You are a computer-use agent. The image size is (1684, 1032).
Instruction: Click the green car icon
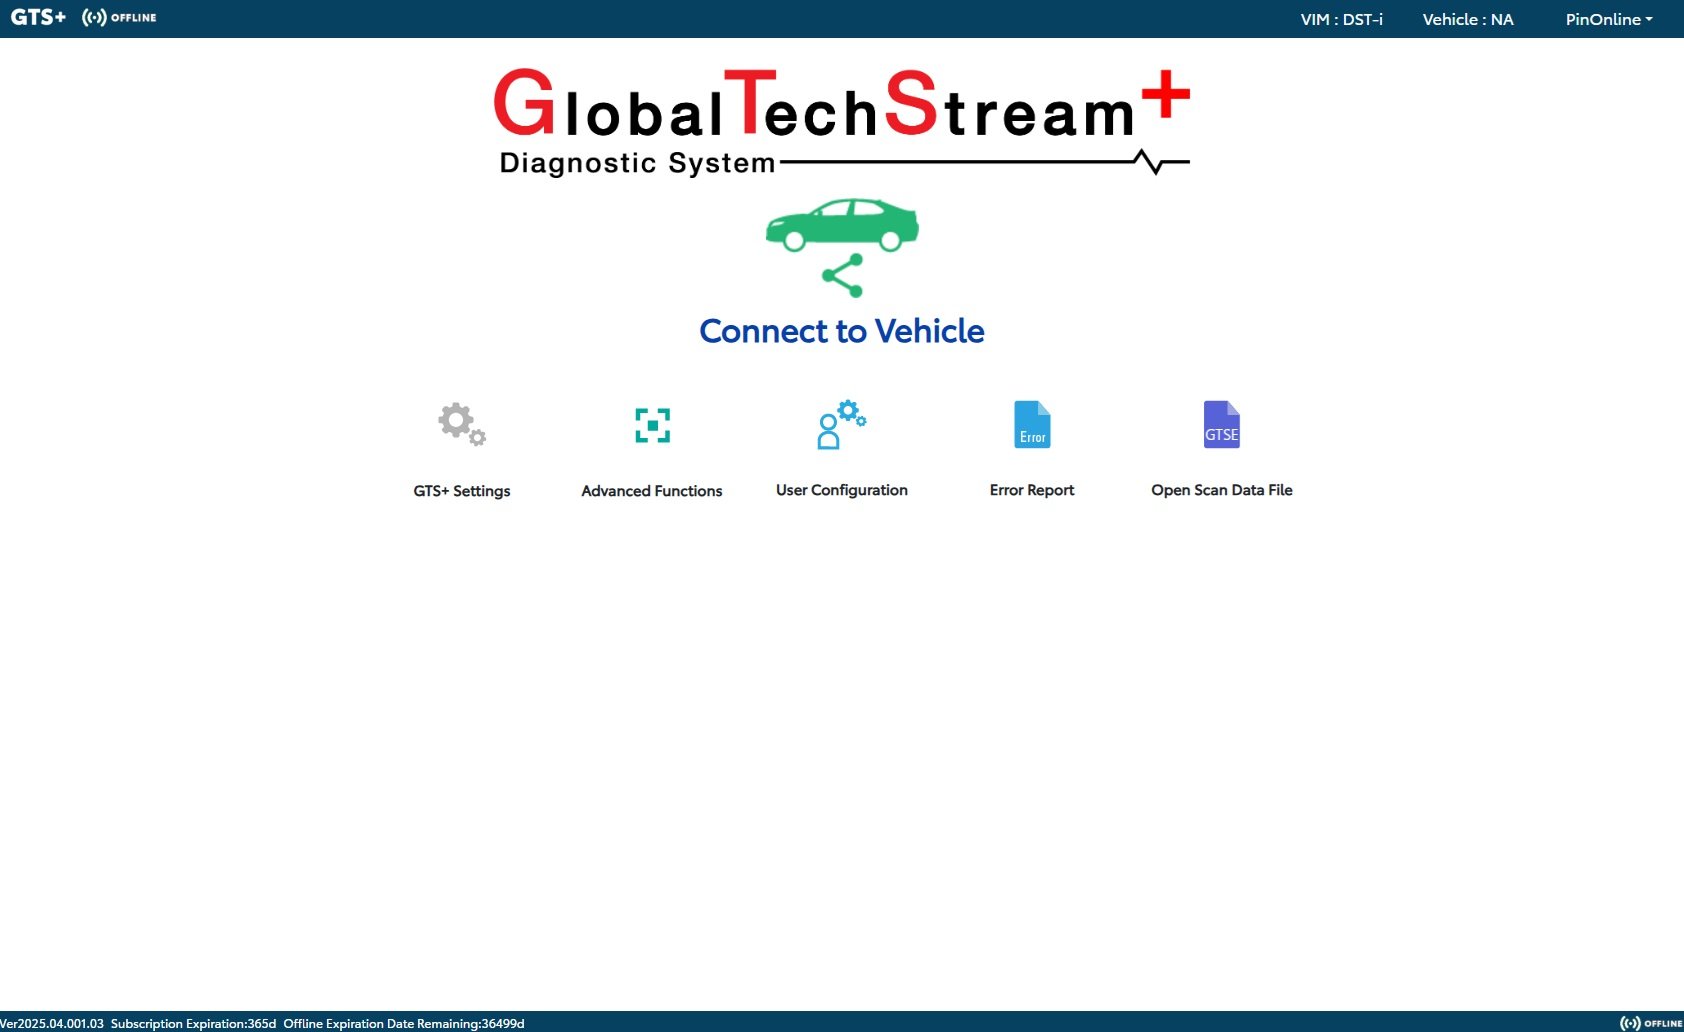(842, 224)
